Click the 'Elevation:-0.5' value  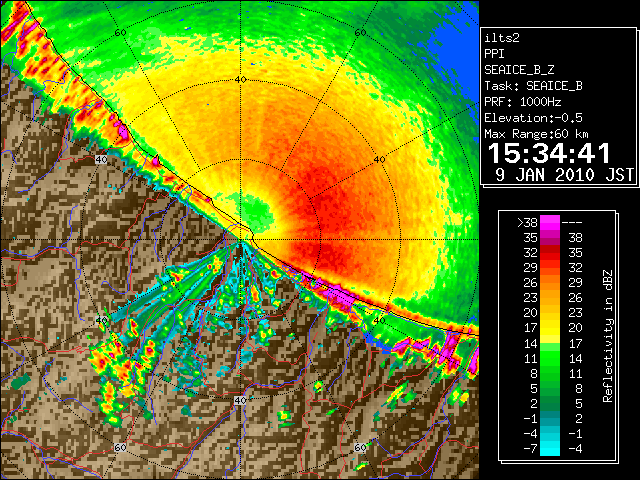tap(533, 118)
